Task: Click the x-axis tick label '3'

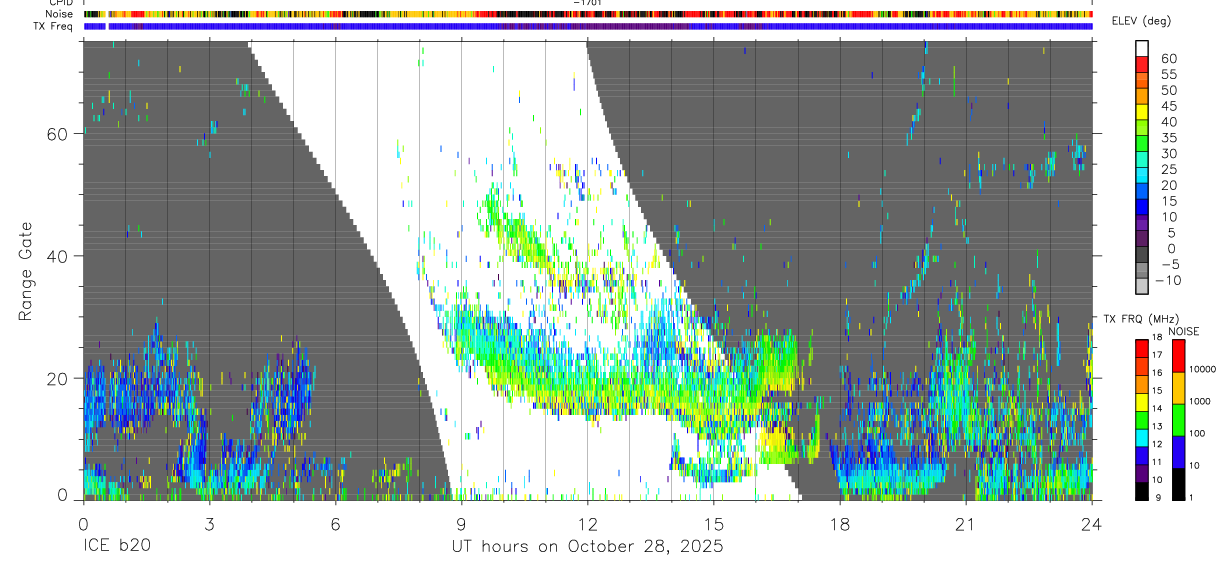Action: (x=209, y=523)
